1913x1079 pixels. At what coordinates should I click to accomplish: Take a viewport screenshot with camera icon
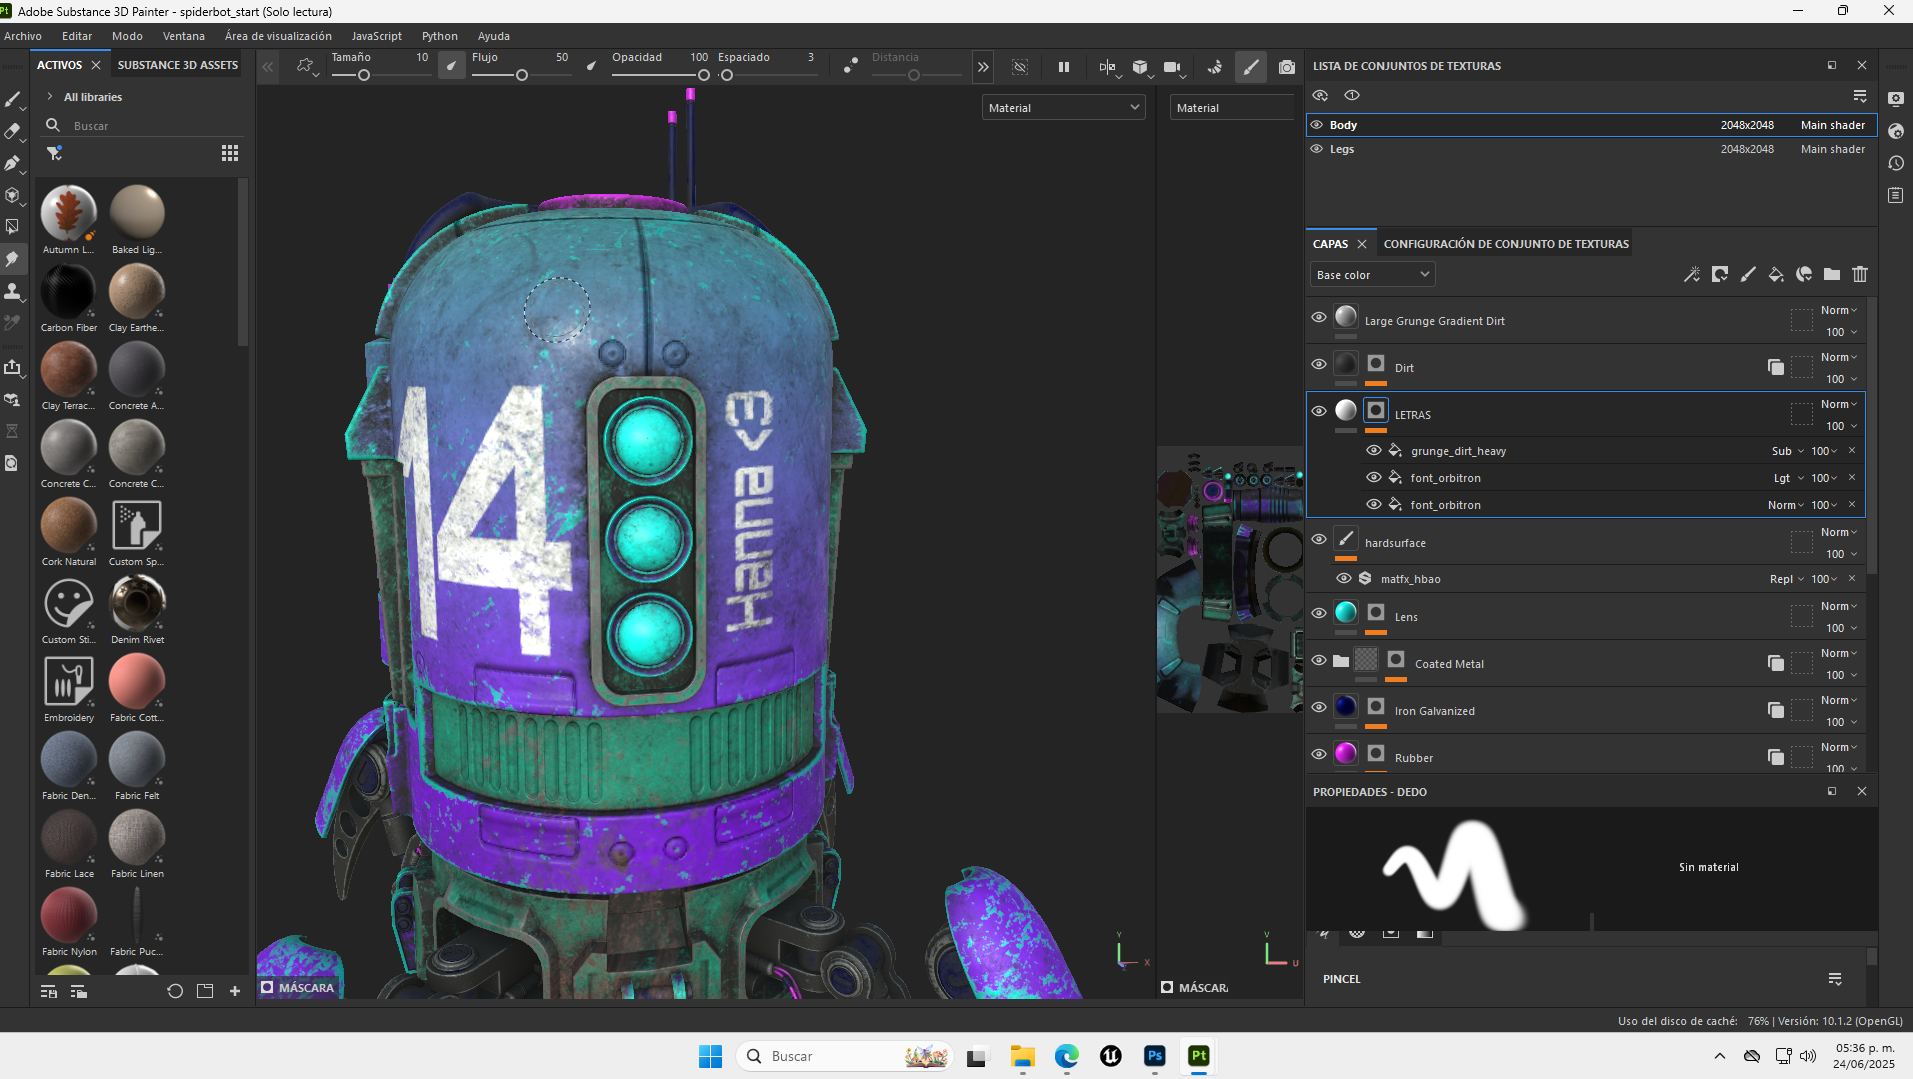(1287, 67)
